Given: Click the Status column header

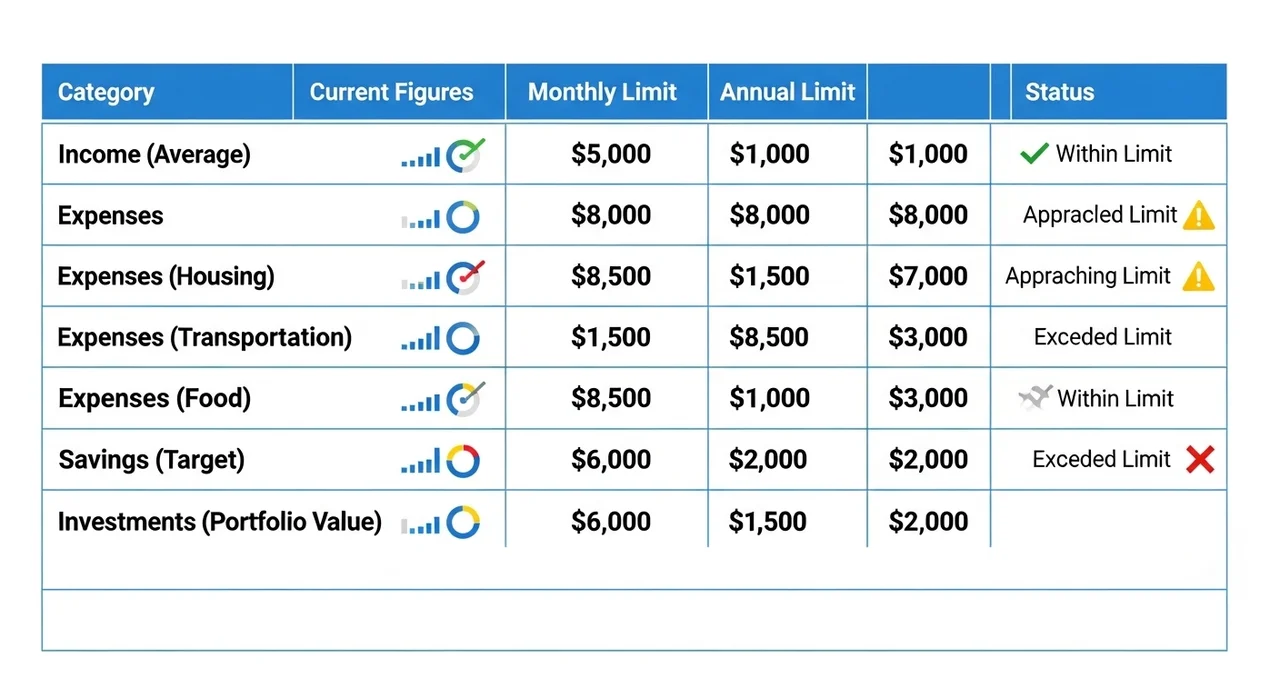Looking at the screenshot, I should point(1059,93).
